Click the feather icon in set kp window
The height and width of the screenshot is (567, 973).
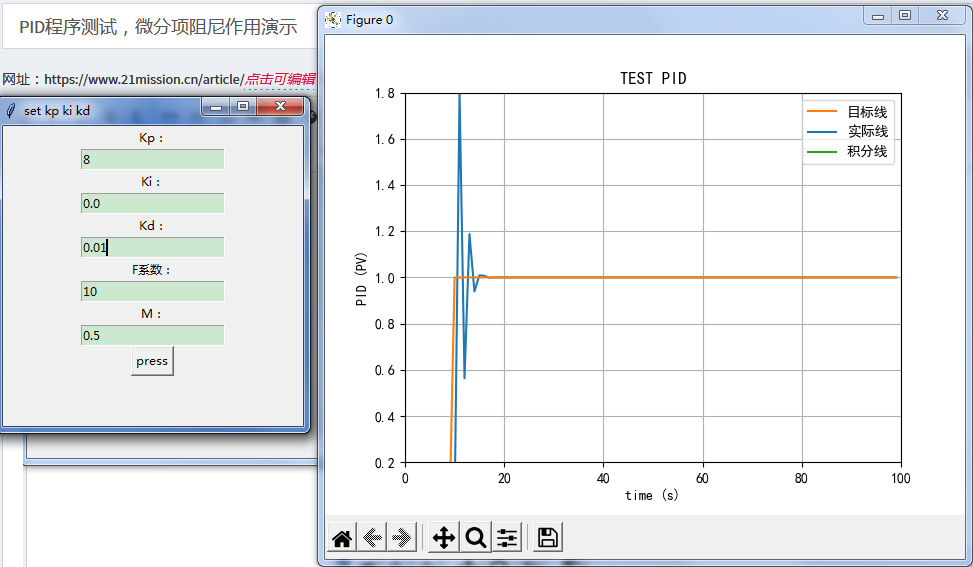11,111
